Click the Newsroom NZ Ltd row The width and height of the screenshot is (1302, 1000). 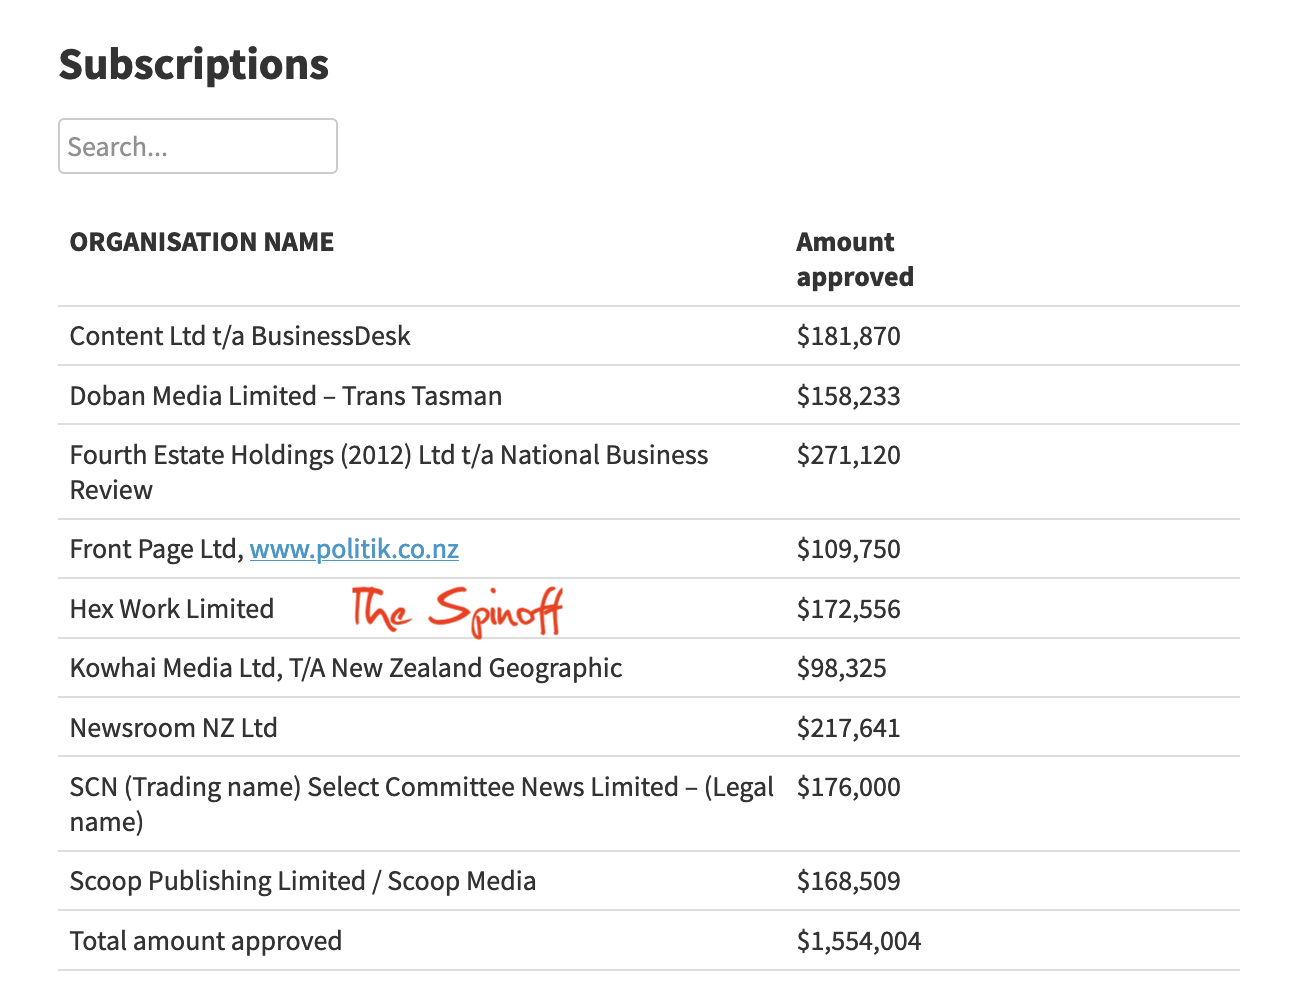point(649,727)
